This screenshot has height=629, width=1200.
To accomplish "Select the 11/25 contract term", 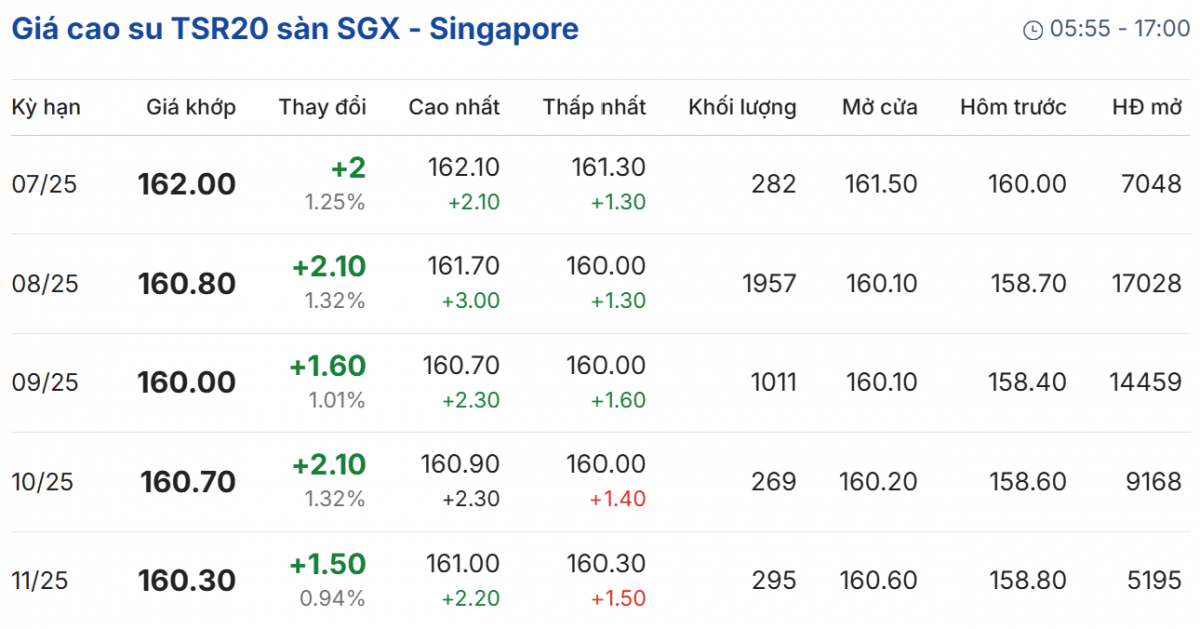I will [x=40, y=581].
